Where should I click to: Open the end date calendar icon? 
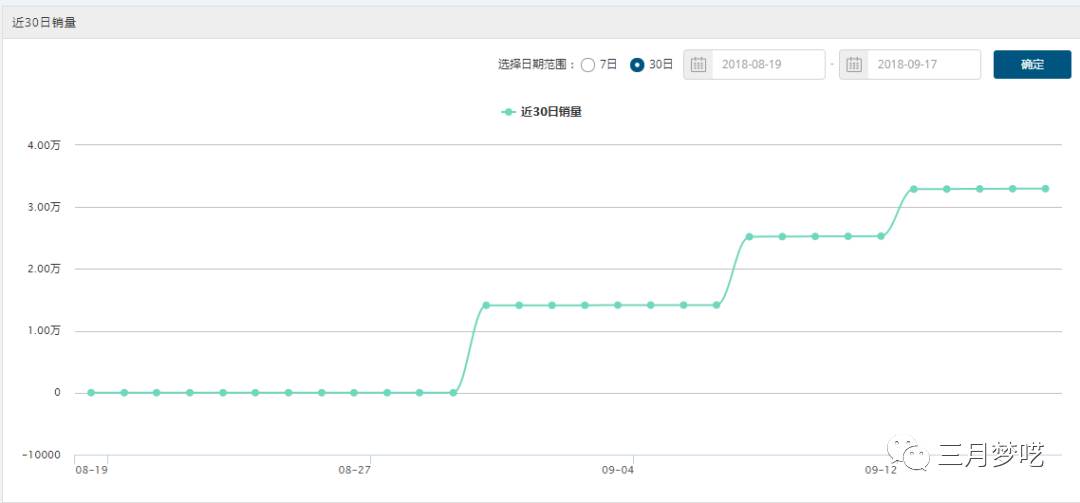853,65
